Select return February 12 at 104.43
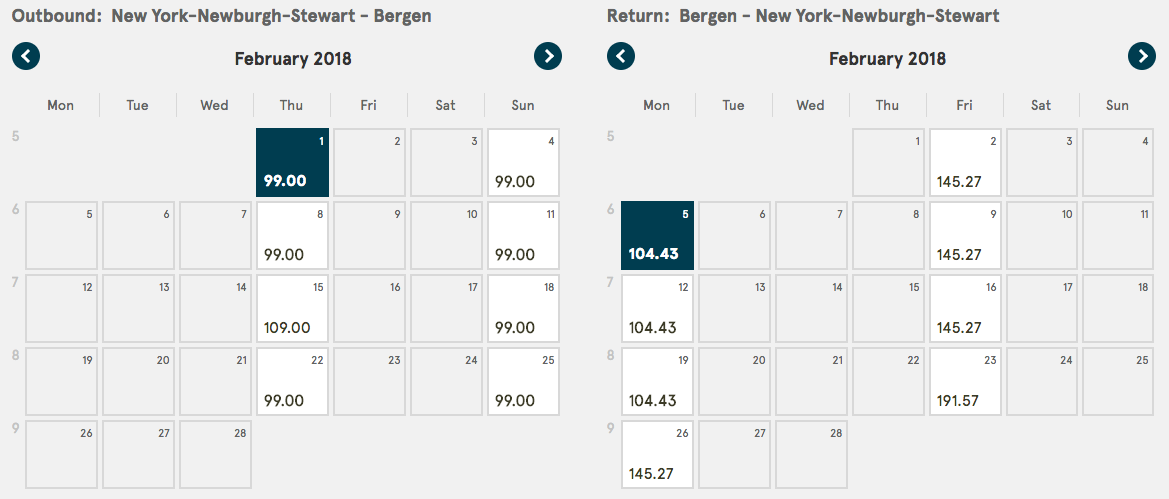 click(x=656, y=308)
